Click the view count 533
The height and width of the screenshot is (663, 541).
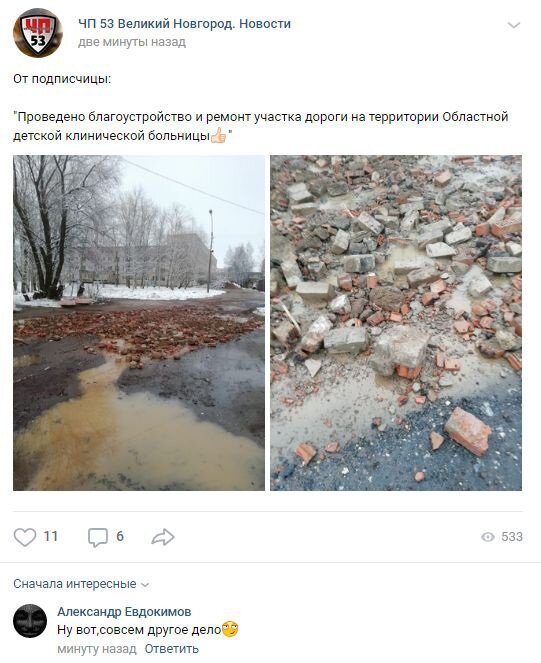(512, 537)
